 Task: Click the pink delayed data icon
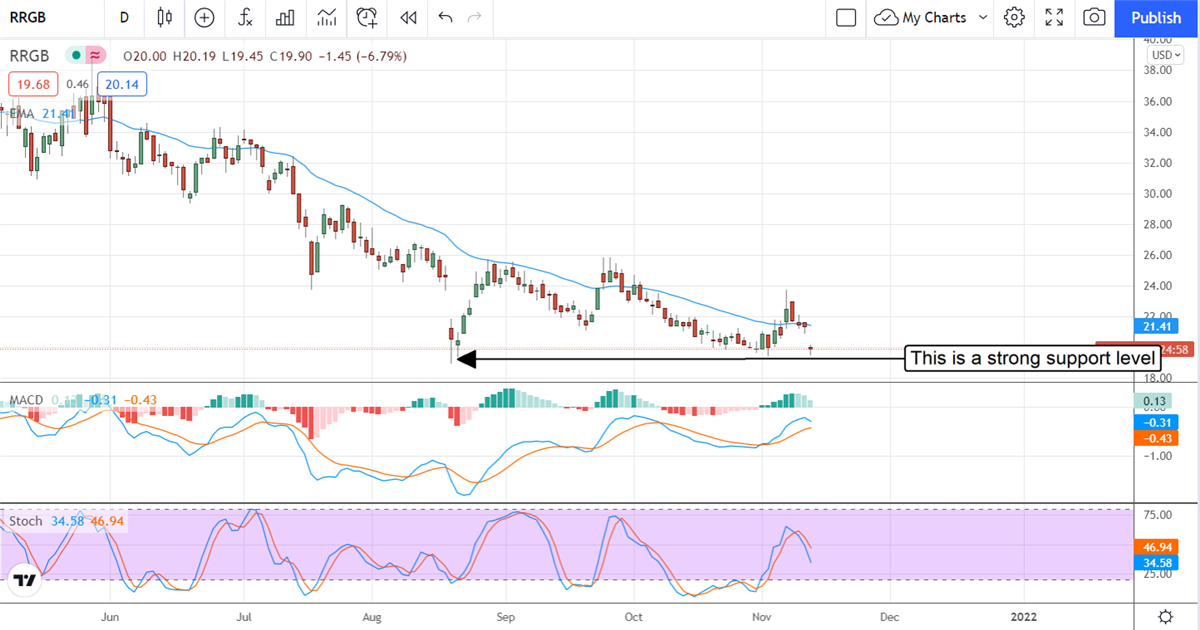point(96,56)
